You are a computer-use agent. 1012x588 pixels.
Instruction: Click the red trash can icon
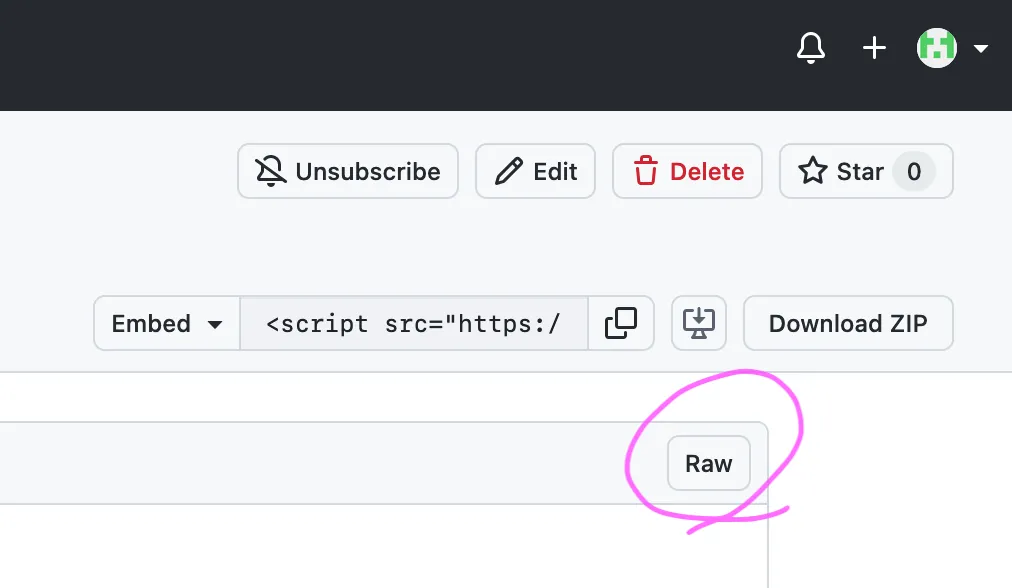(646, 172)
